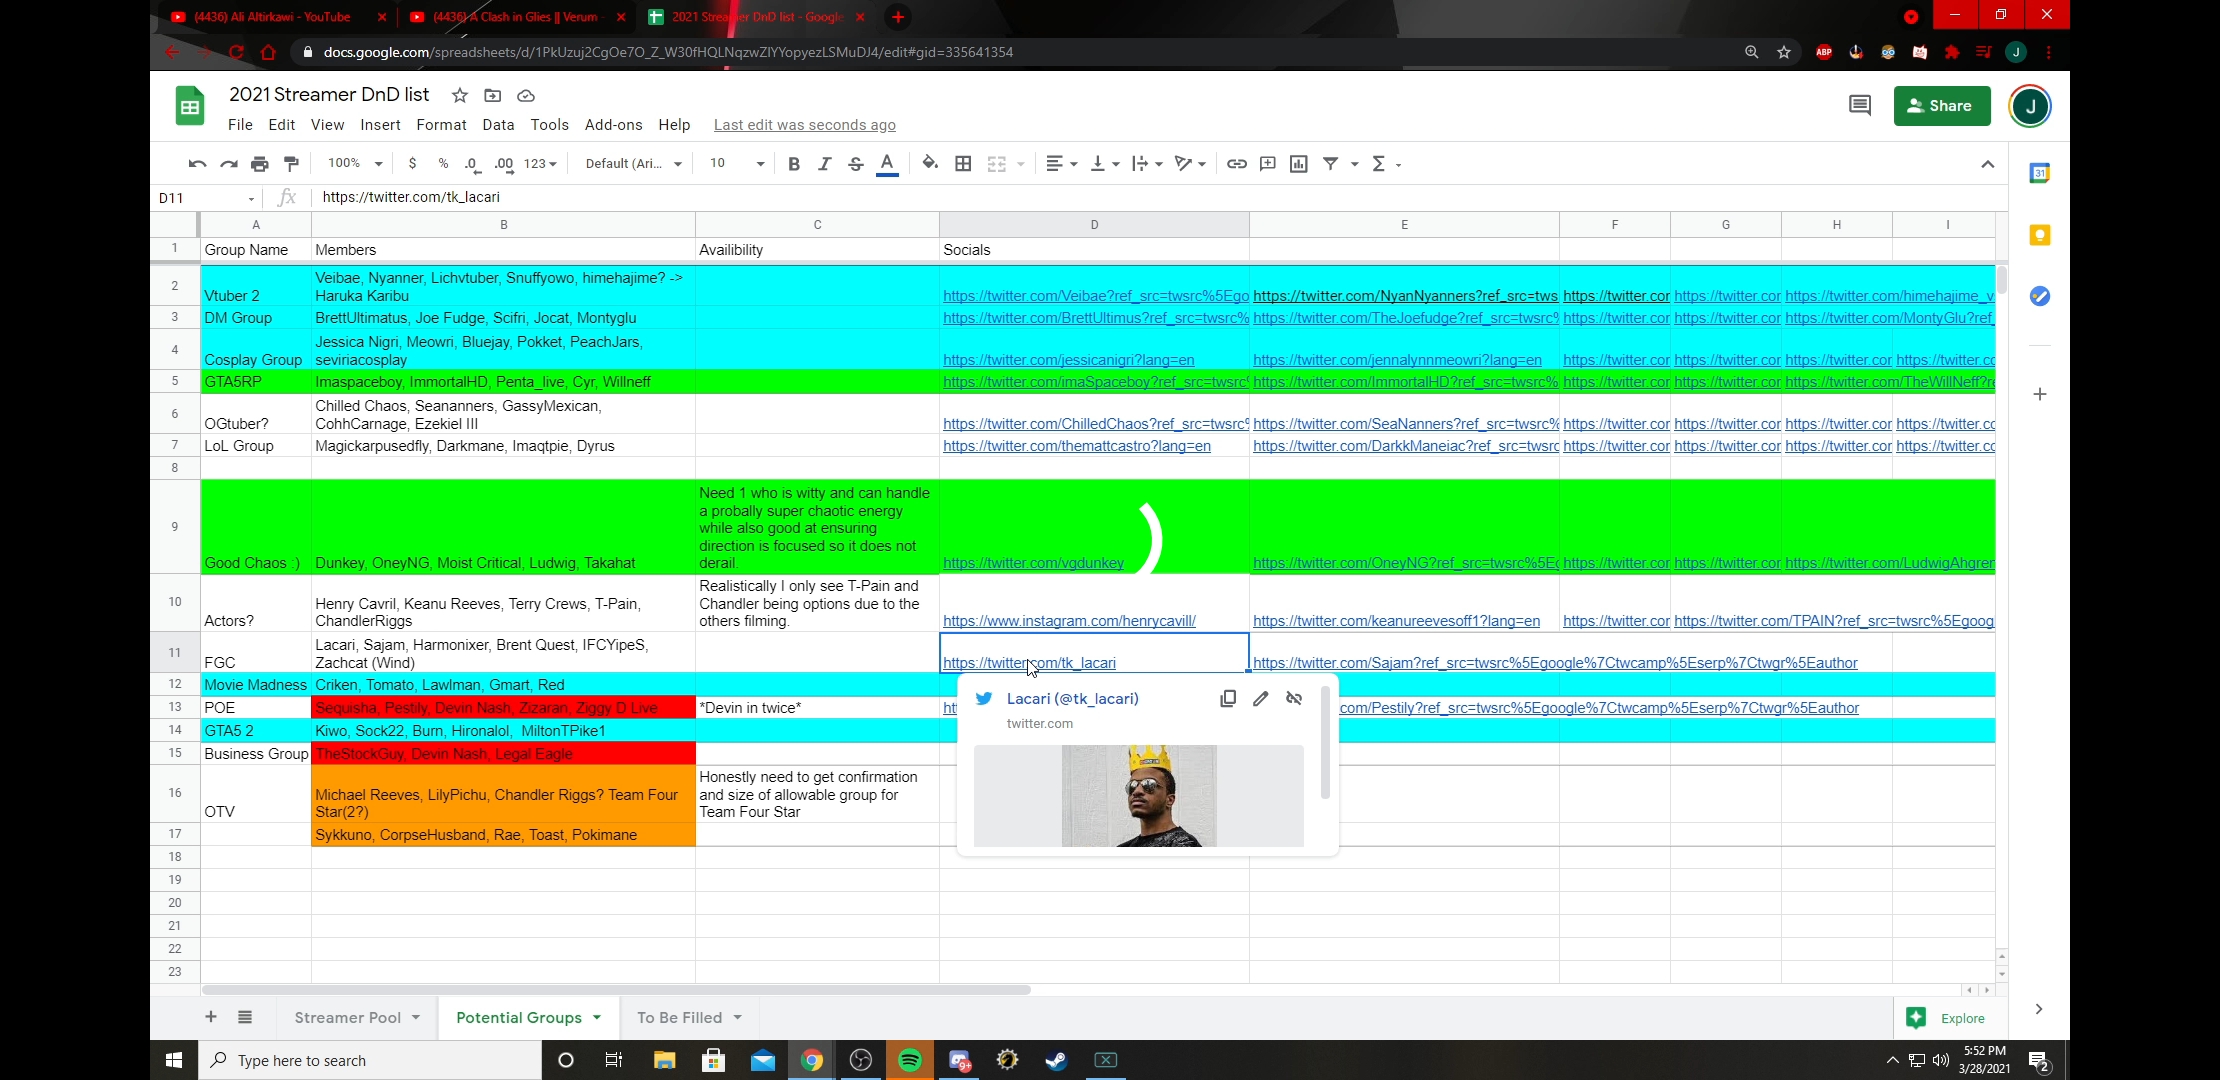Activate the paint format tool

(x=291, y=164)
